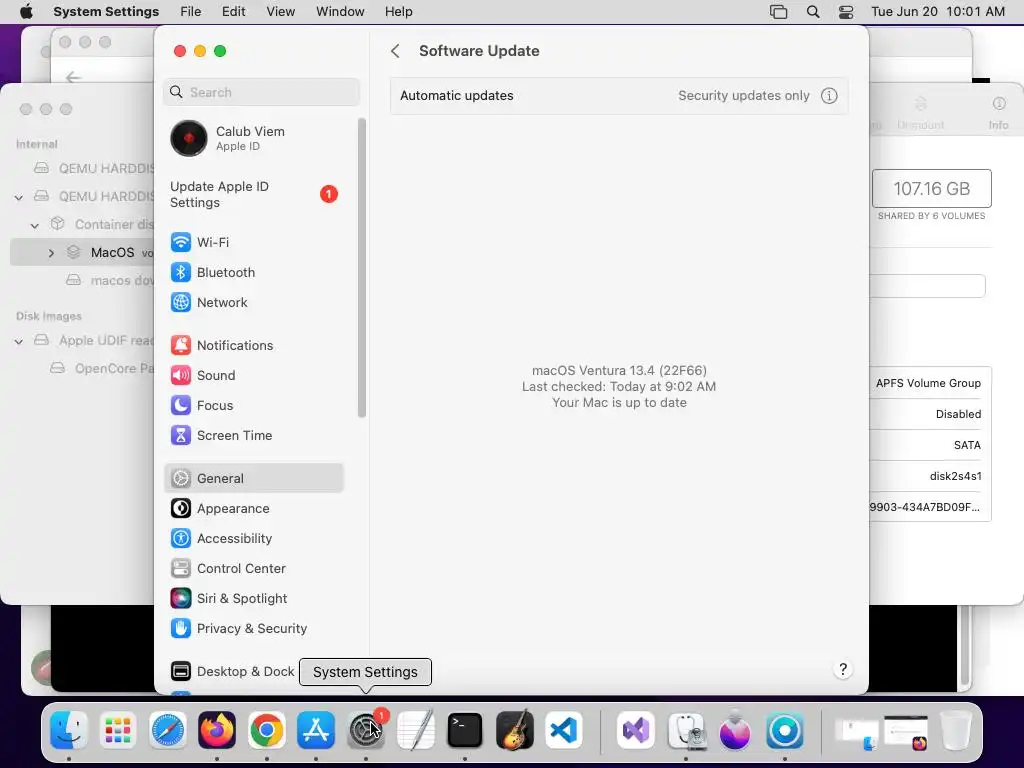Click the menu bar date and time

point(938,12)
